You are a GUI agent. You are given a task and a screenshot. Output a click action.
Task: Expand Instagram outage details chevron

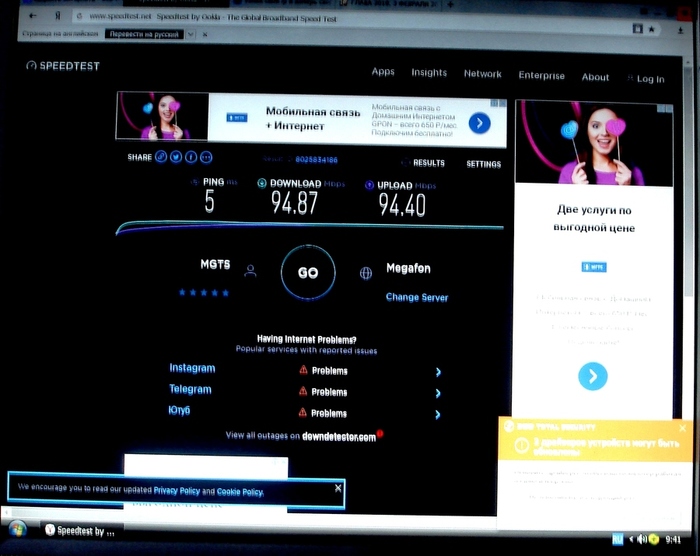(438, 372)
